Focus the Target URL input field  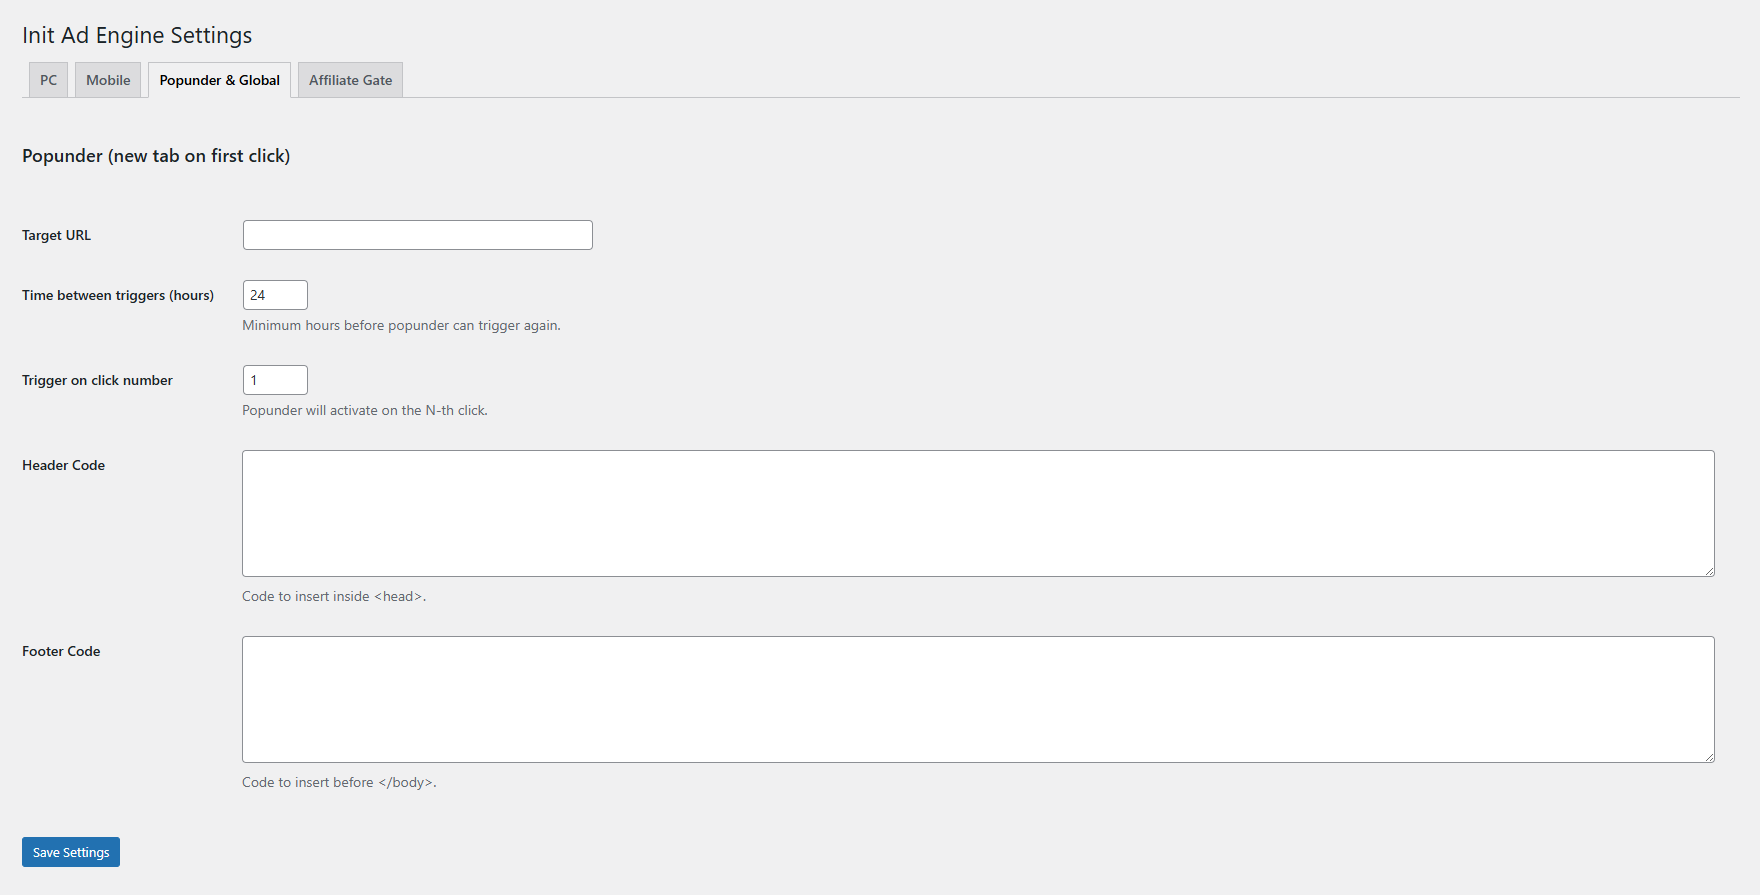point(417,234)
